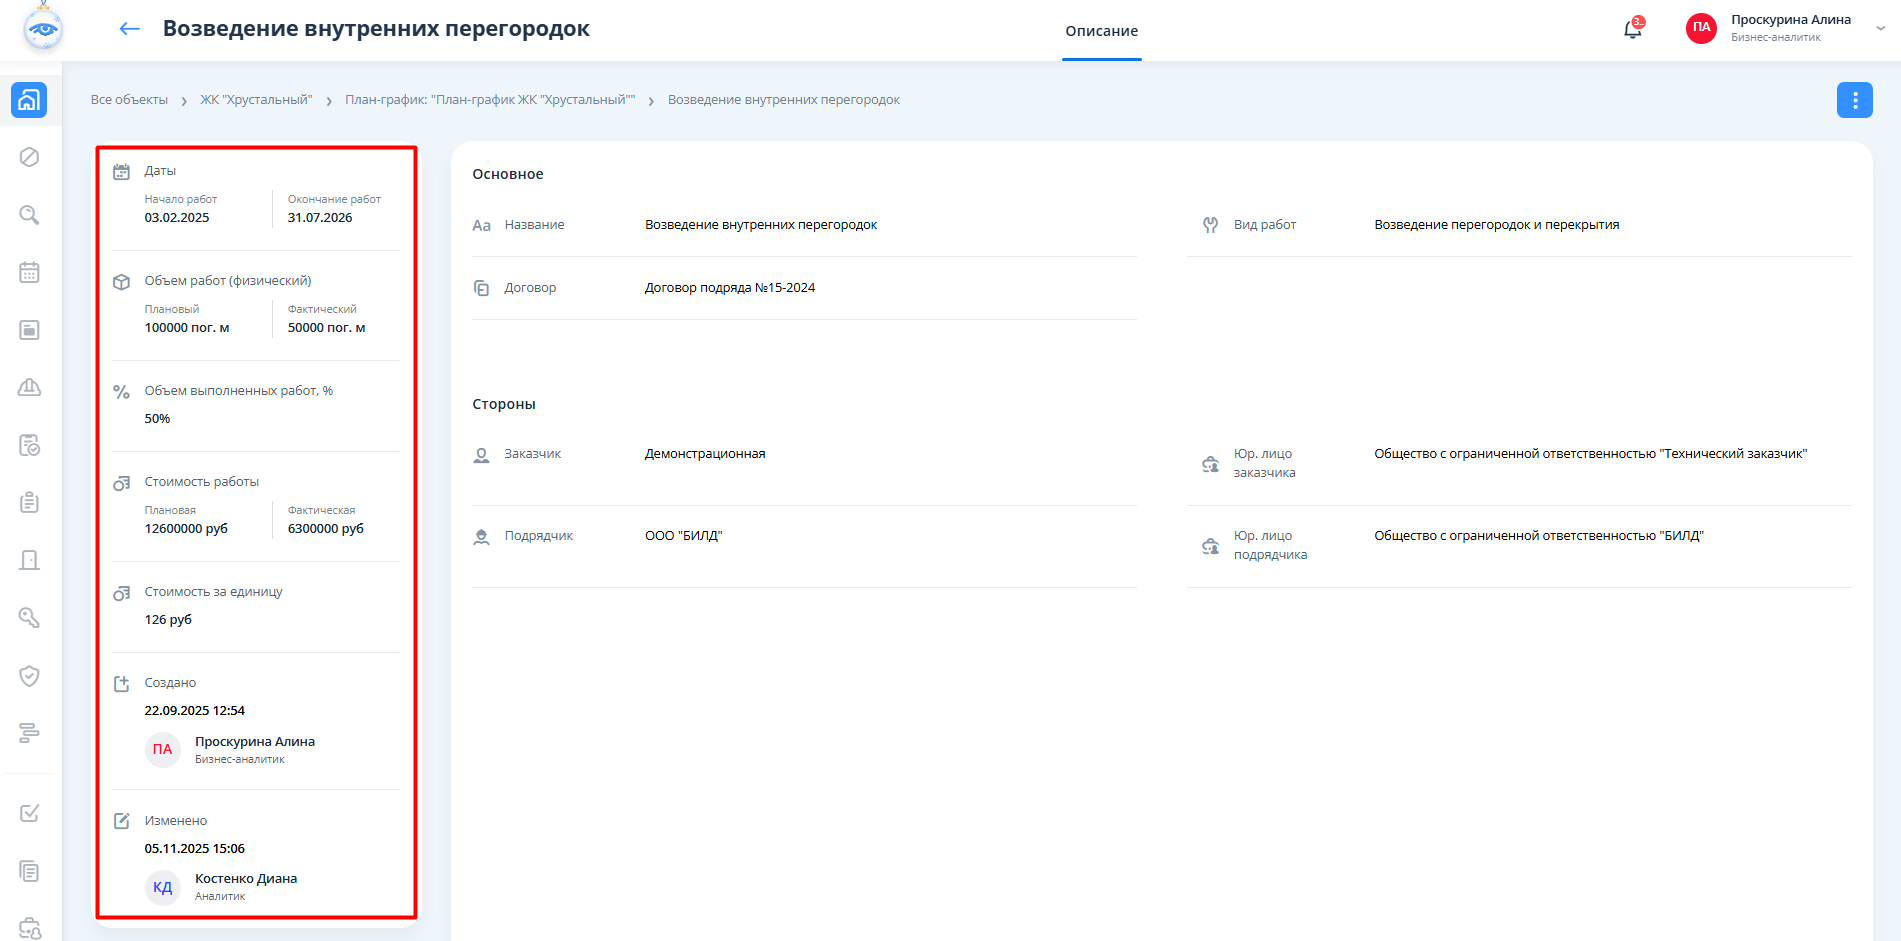Viewport: 1901px width, 941px height.
Task: Open the План-график breadcrumb link
Action: coord(490,100)
